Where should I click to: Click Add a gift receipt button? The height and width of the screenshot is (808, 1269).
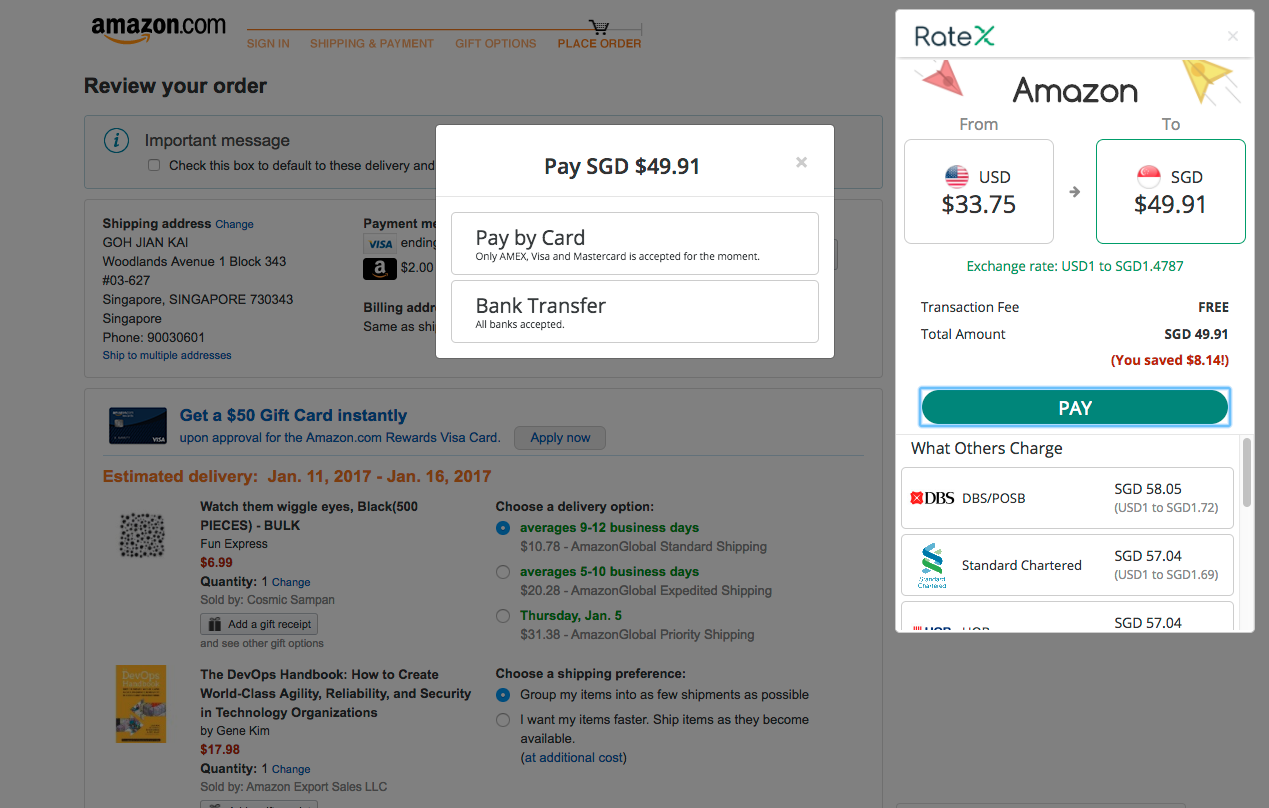(x=259, y=624)
